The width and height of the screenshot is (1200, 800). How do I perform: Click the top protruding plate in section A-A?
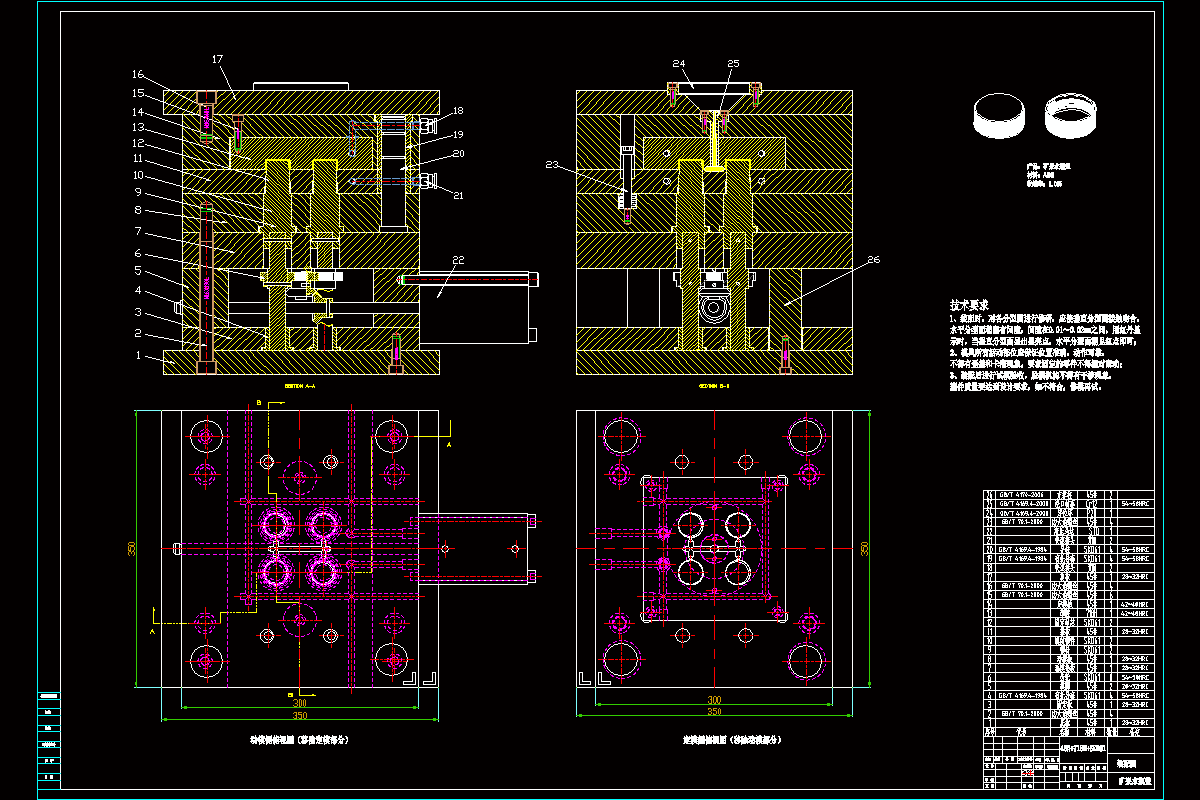coord(300,86)
